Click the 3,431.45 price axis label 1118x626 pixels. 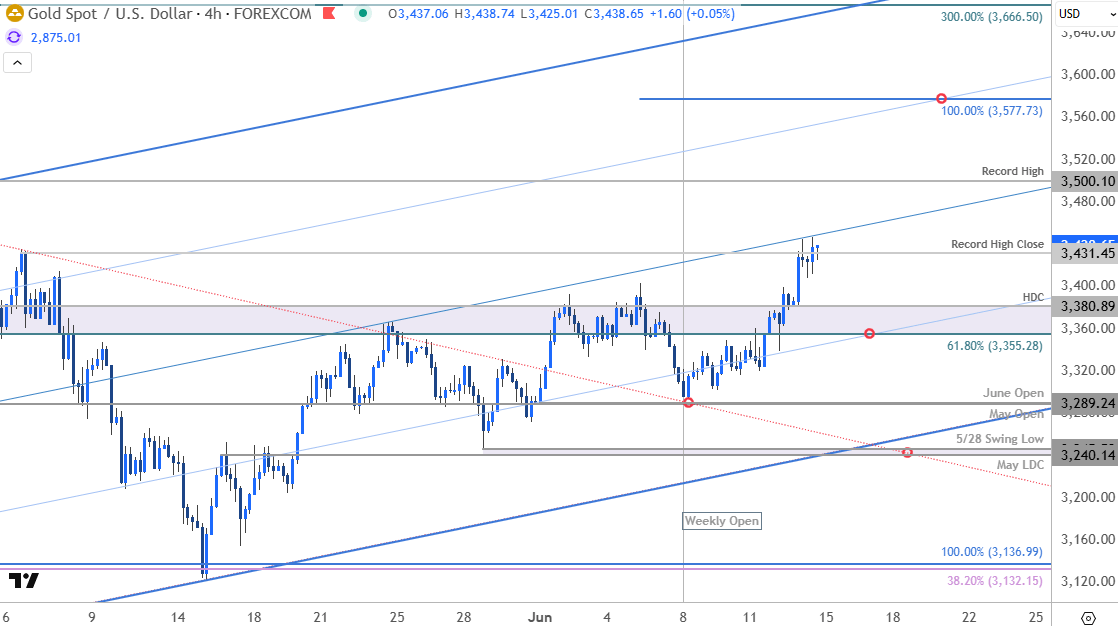click(1085, 253)
